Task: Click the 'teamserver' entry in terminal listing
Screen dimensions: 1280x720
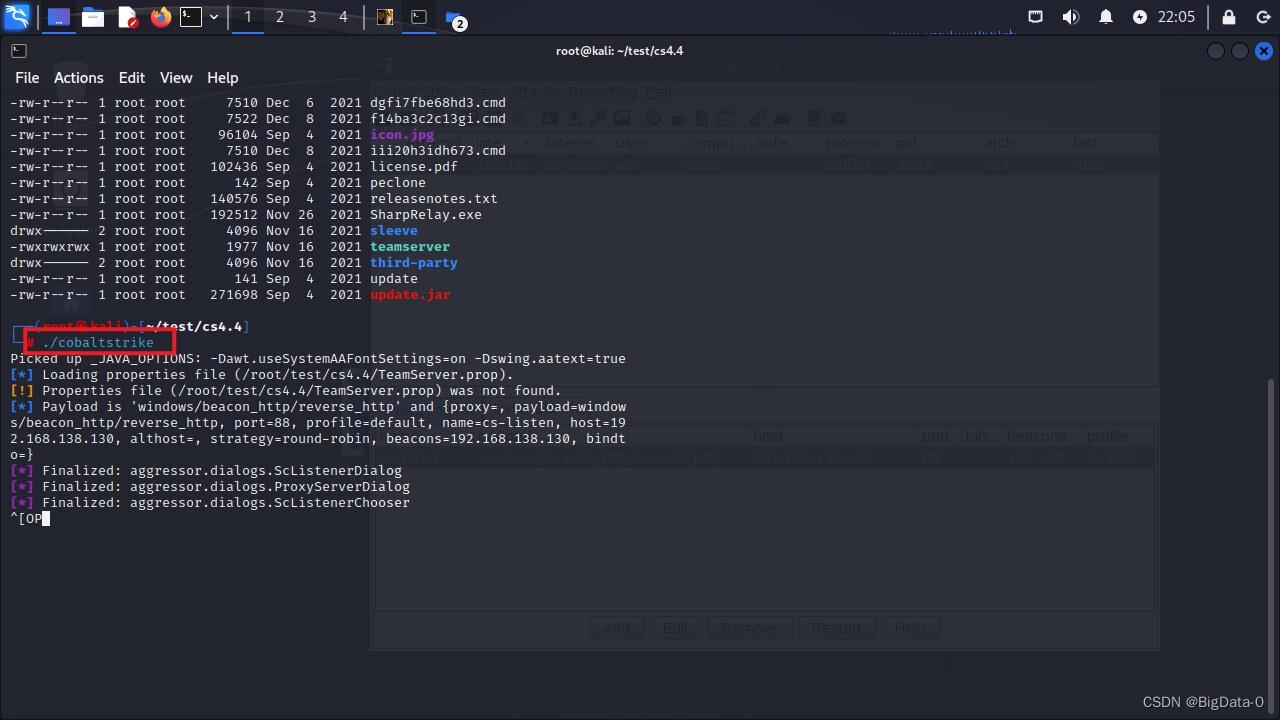Action: pos(410,247)
